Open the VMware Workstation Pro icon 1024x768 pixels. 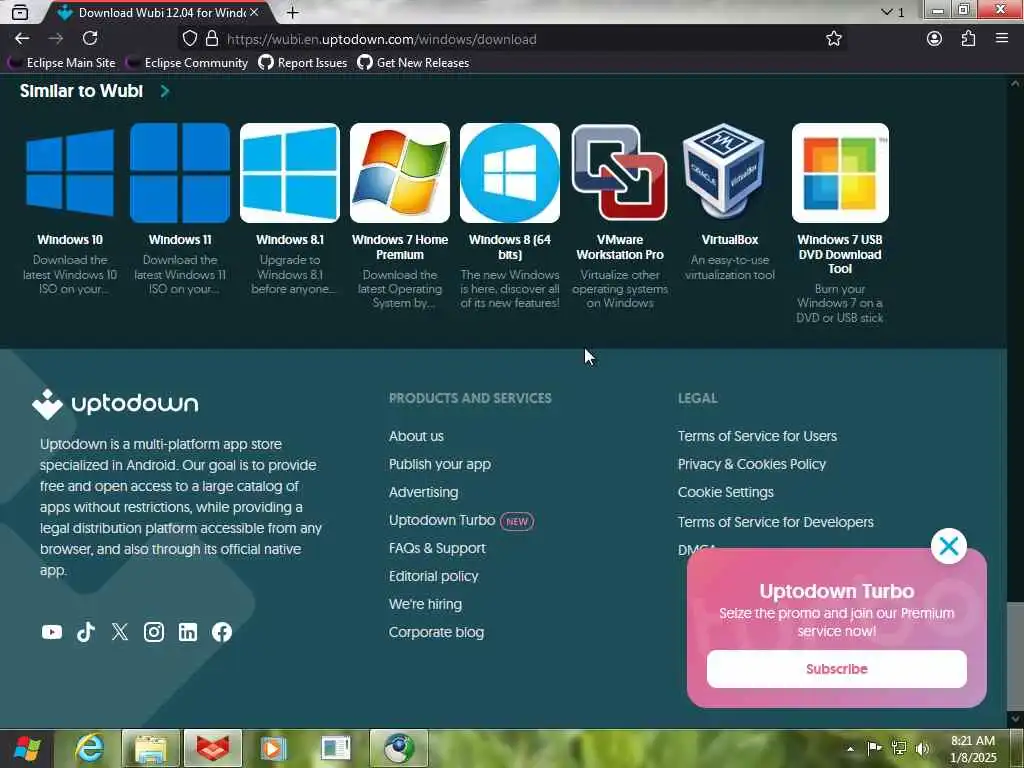(620, 173)
